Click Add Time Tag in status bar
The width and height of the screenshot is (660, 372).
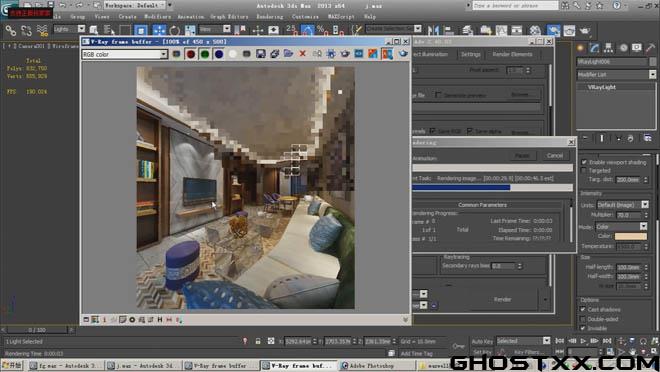[417, 353]
